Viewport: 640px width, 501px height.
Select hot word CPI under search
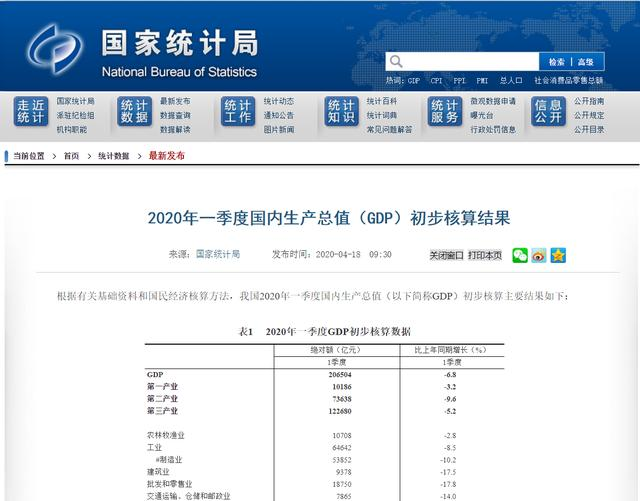pyautogui.click(x=436, y=81)
